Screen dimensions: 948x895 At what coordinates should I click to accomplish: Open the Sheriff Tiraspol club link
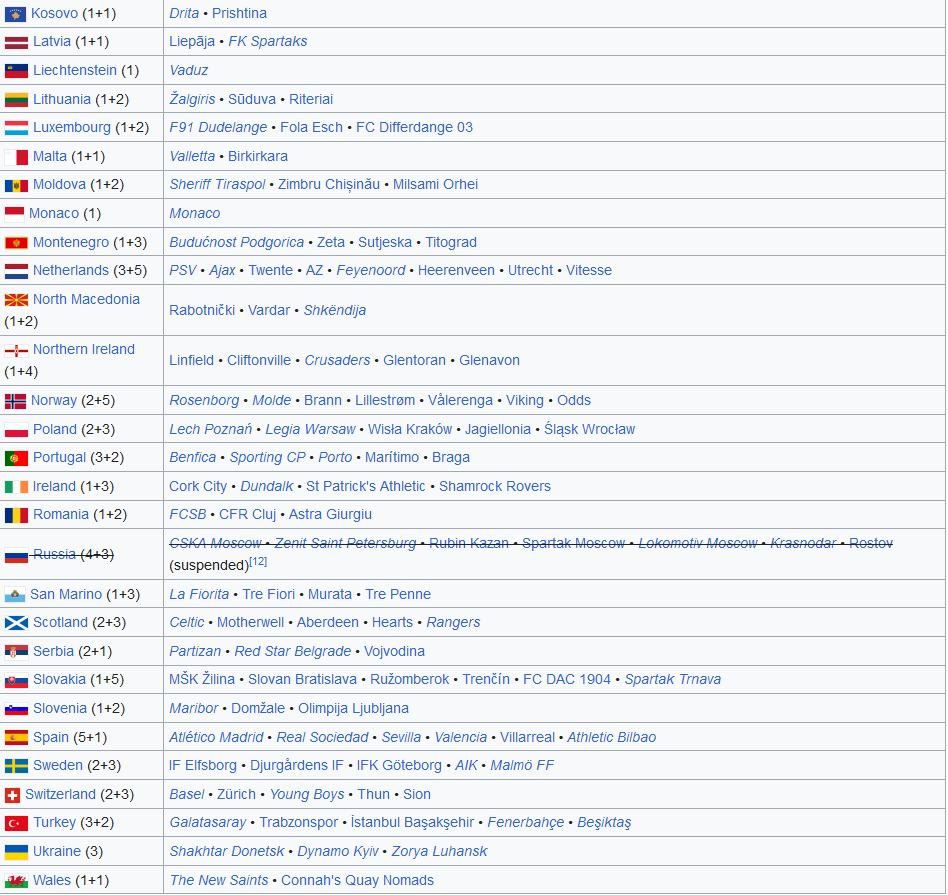[217, 185]
